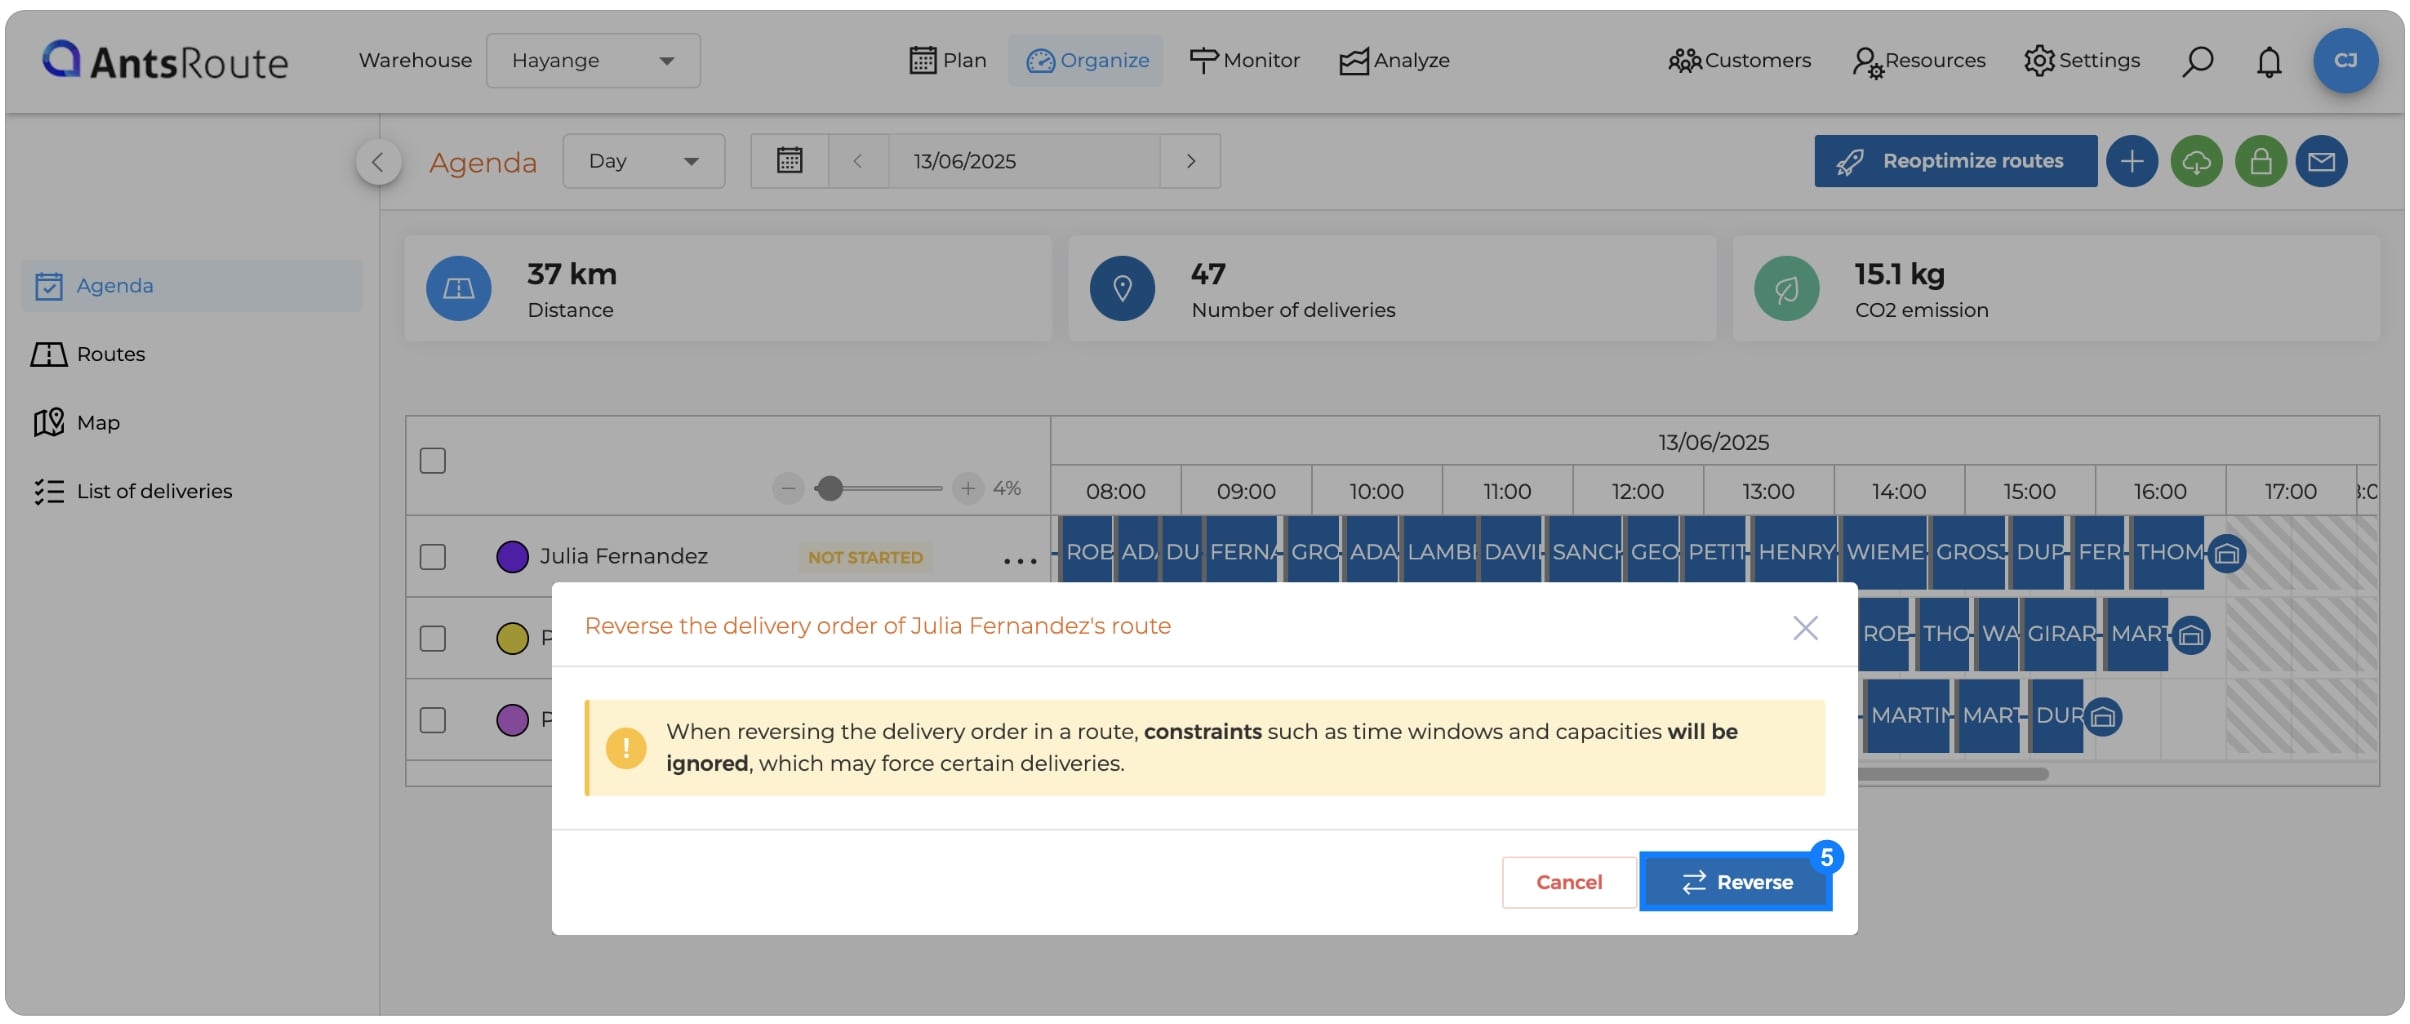Open the Warehouse Hayange dropdown
The height and width of the screenshot is (1024, 2410).
coord(593,61)
